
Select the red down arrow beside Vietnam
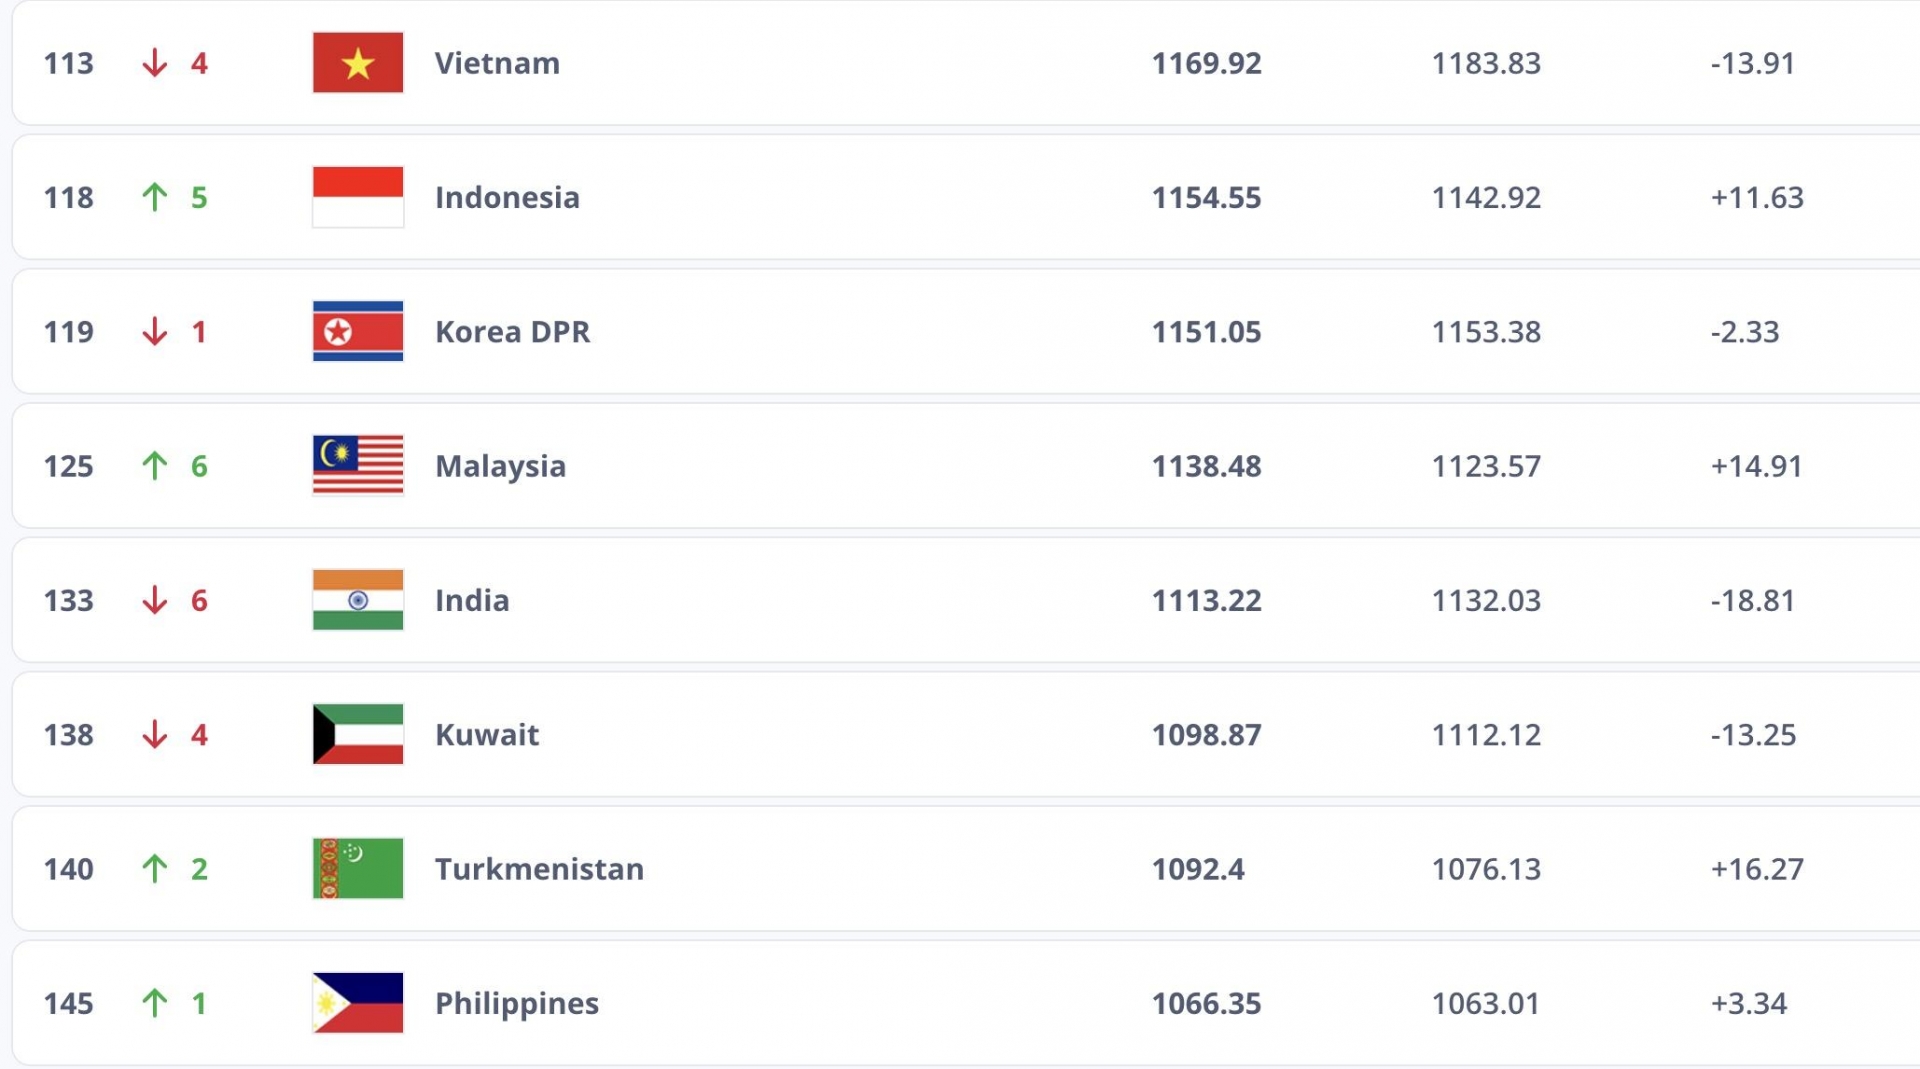[154, 63]
